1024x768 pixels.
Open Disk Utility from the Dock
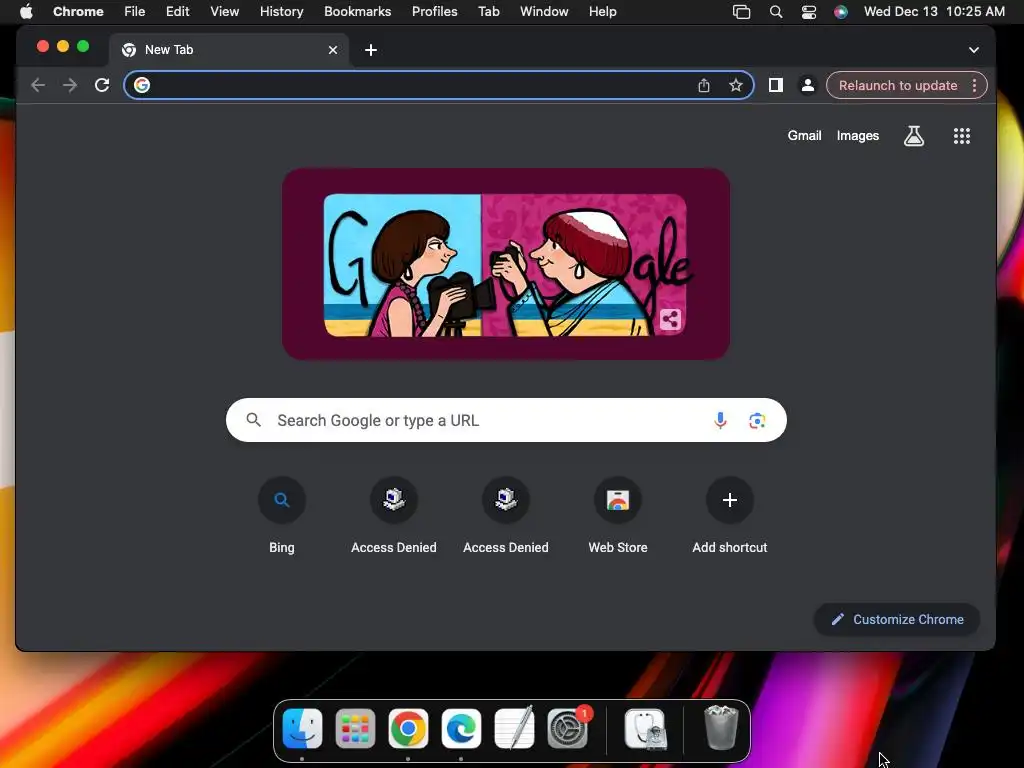click(645, 728)
